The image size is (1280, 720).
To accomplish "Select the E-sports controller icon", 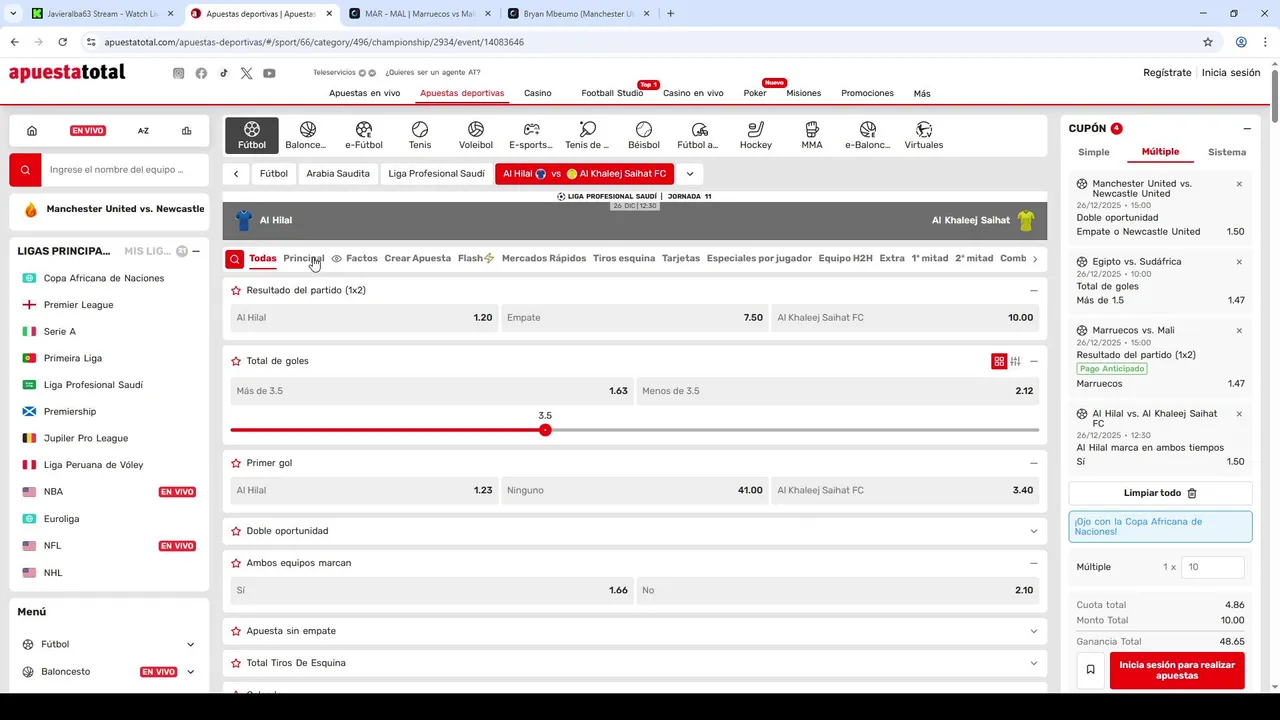I will pos(531,136).
